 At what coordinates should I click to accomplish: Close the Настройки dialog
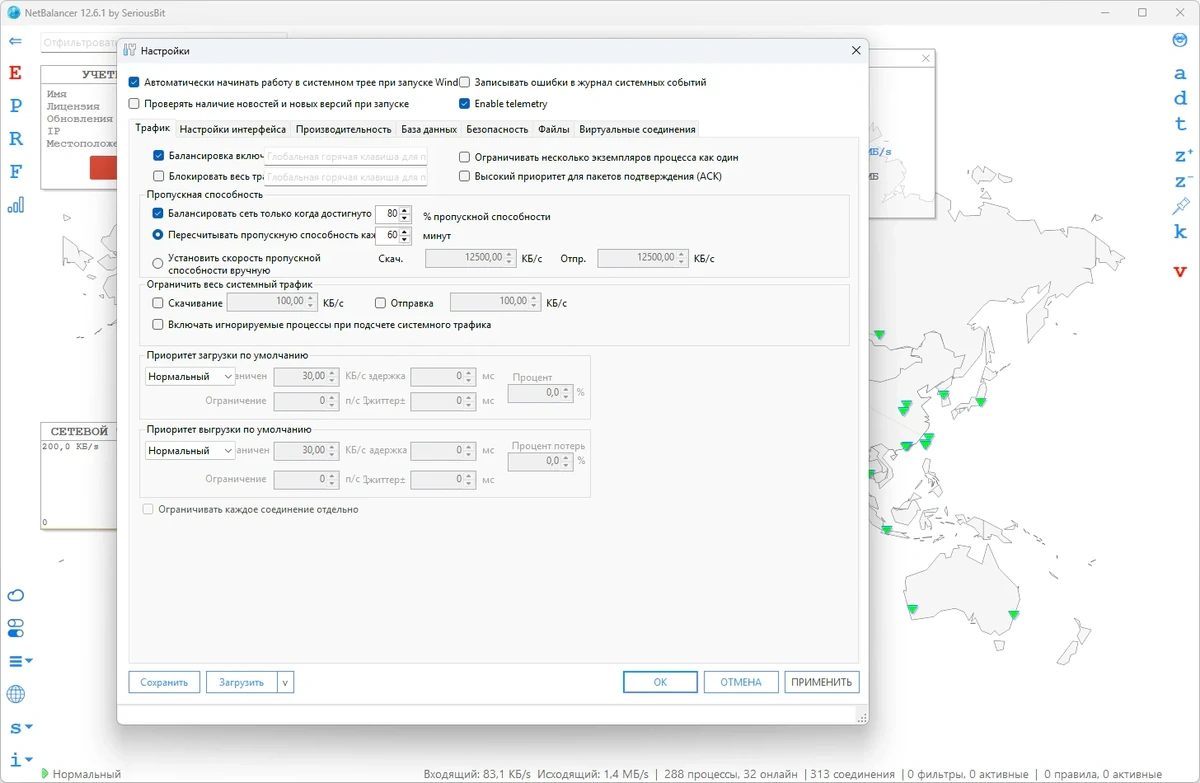point(856,50)
